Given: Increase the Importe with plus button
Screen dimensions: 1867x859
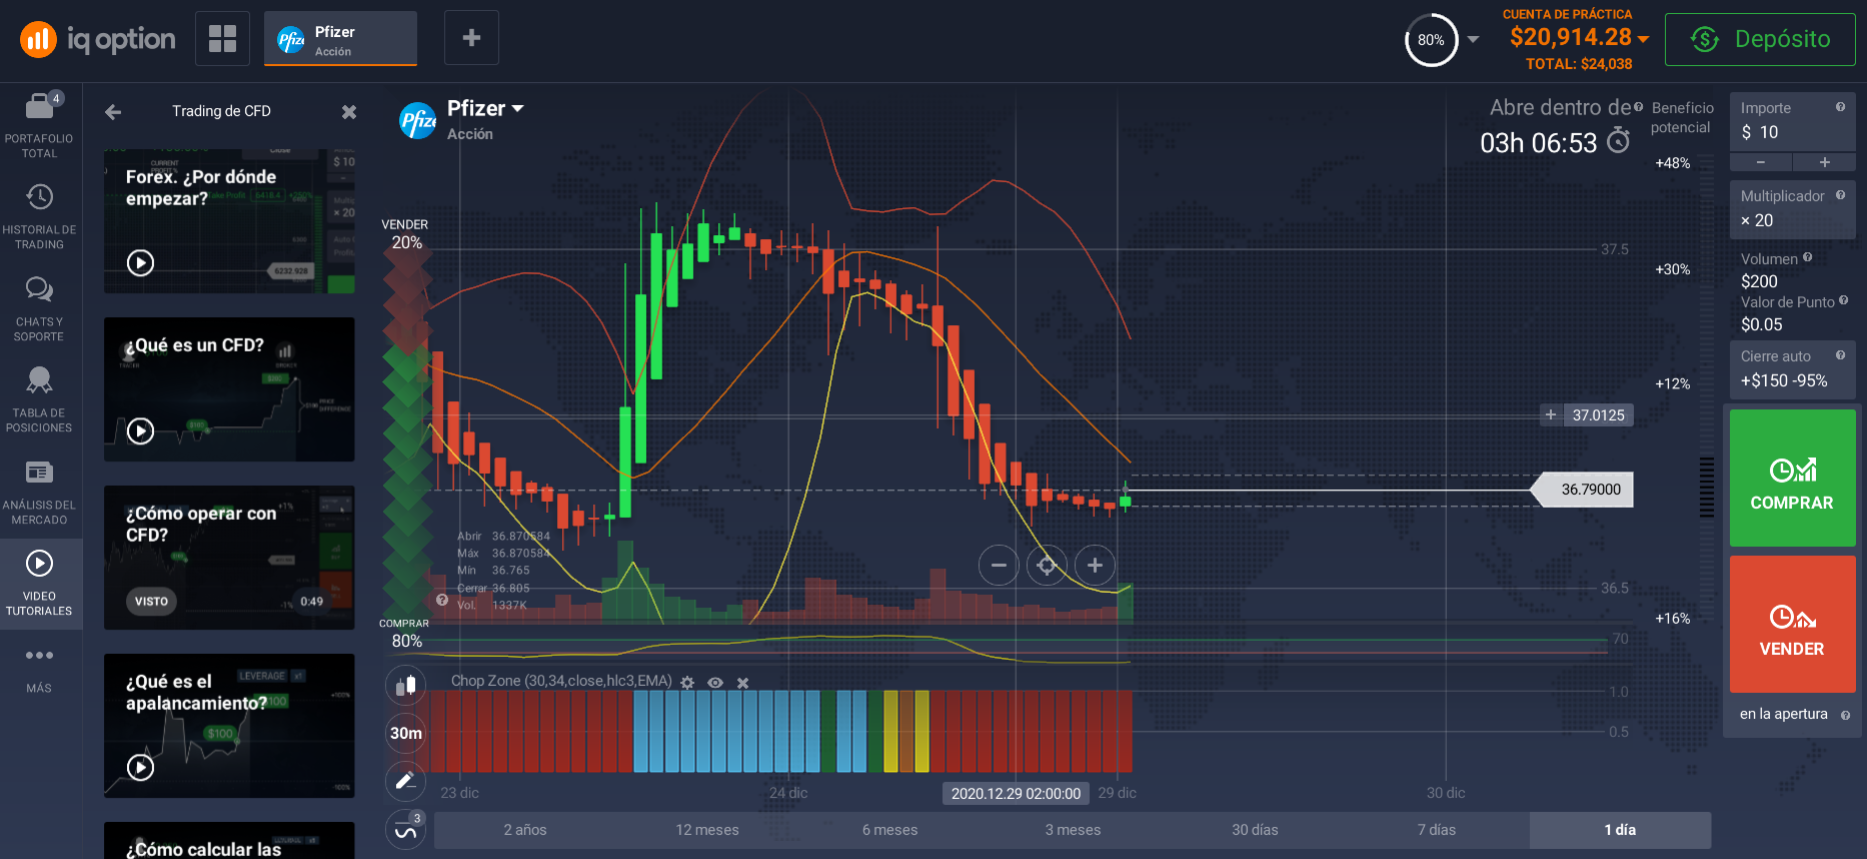Looking at the screenshot, I should (x=1824, y=162).
